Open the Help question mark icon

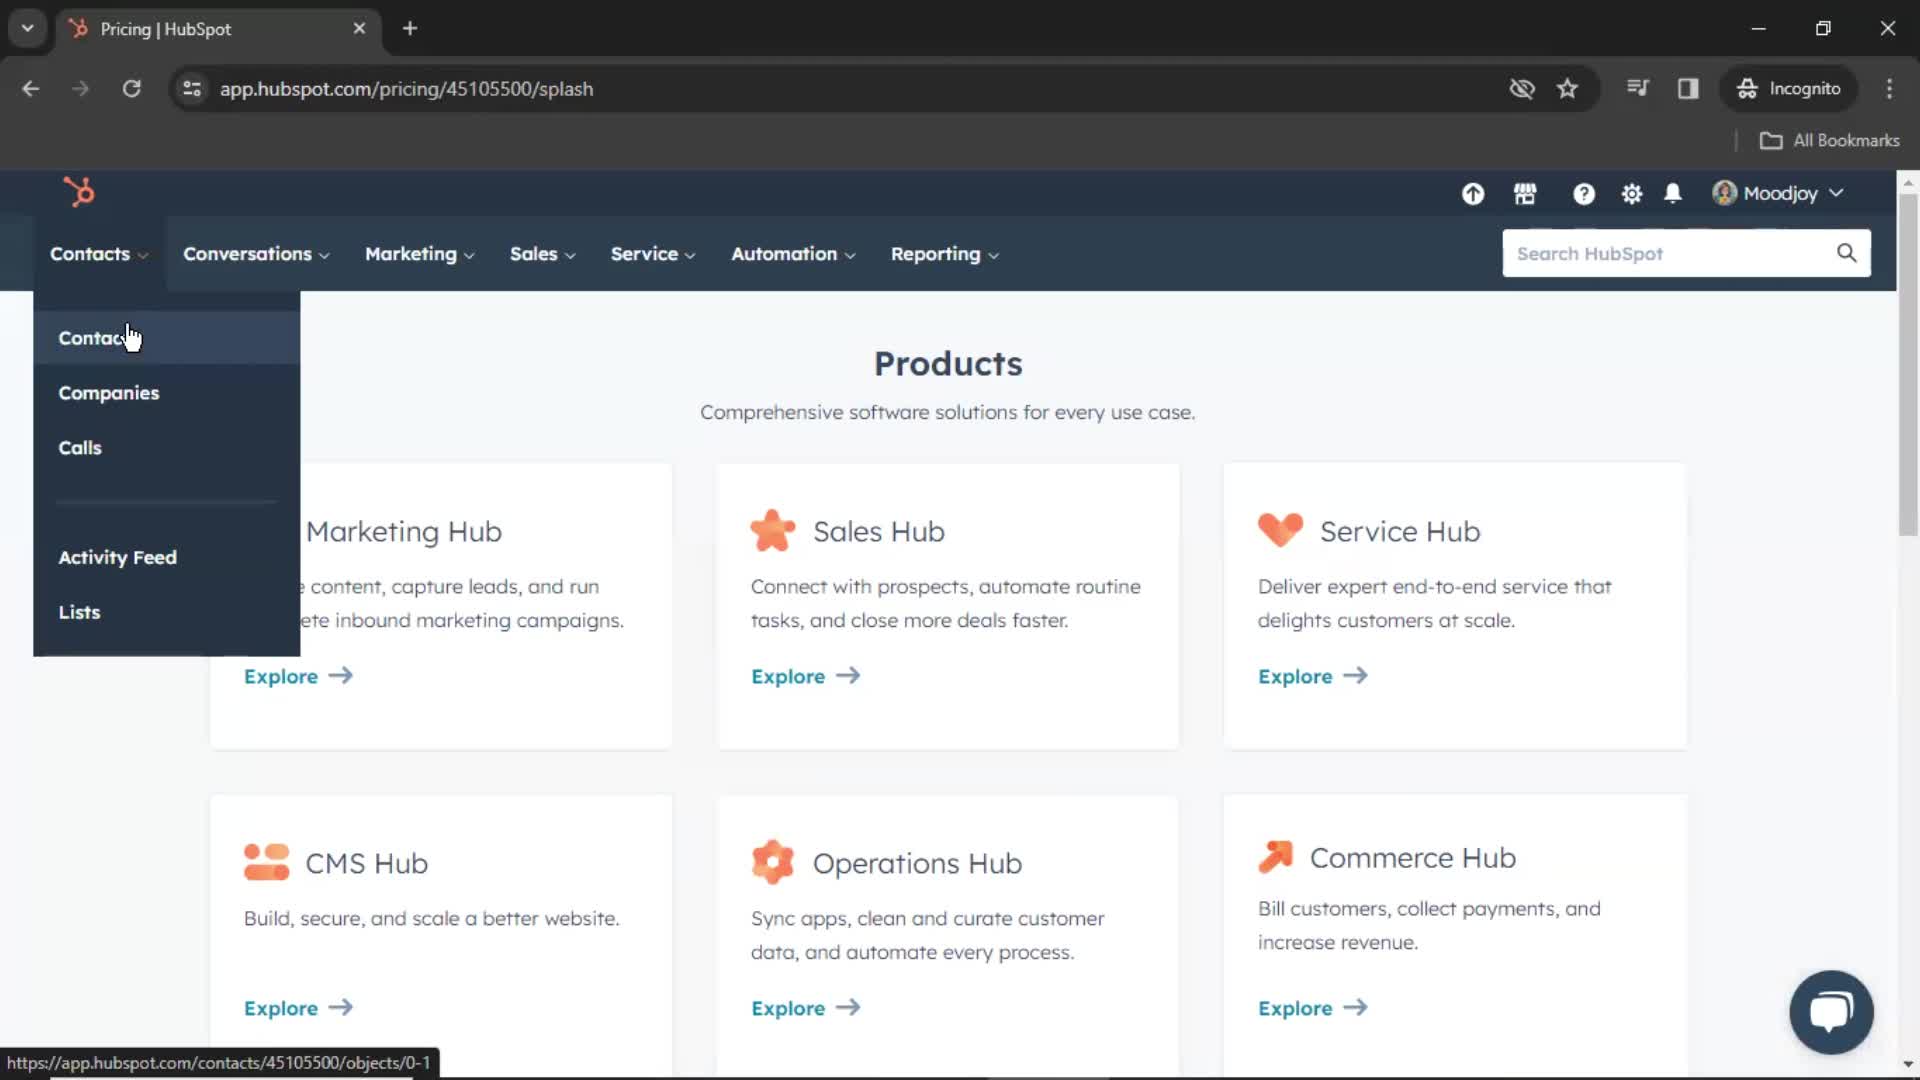1583,194
